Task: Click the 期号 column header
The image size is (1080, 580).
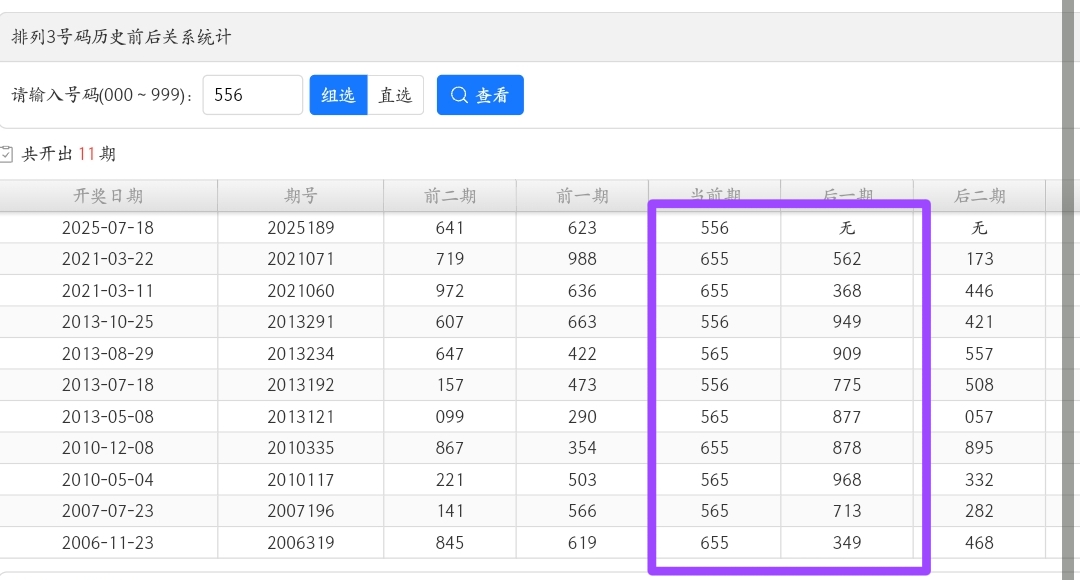Action: [301, 196]
